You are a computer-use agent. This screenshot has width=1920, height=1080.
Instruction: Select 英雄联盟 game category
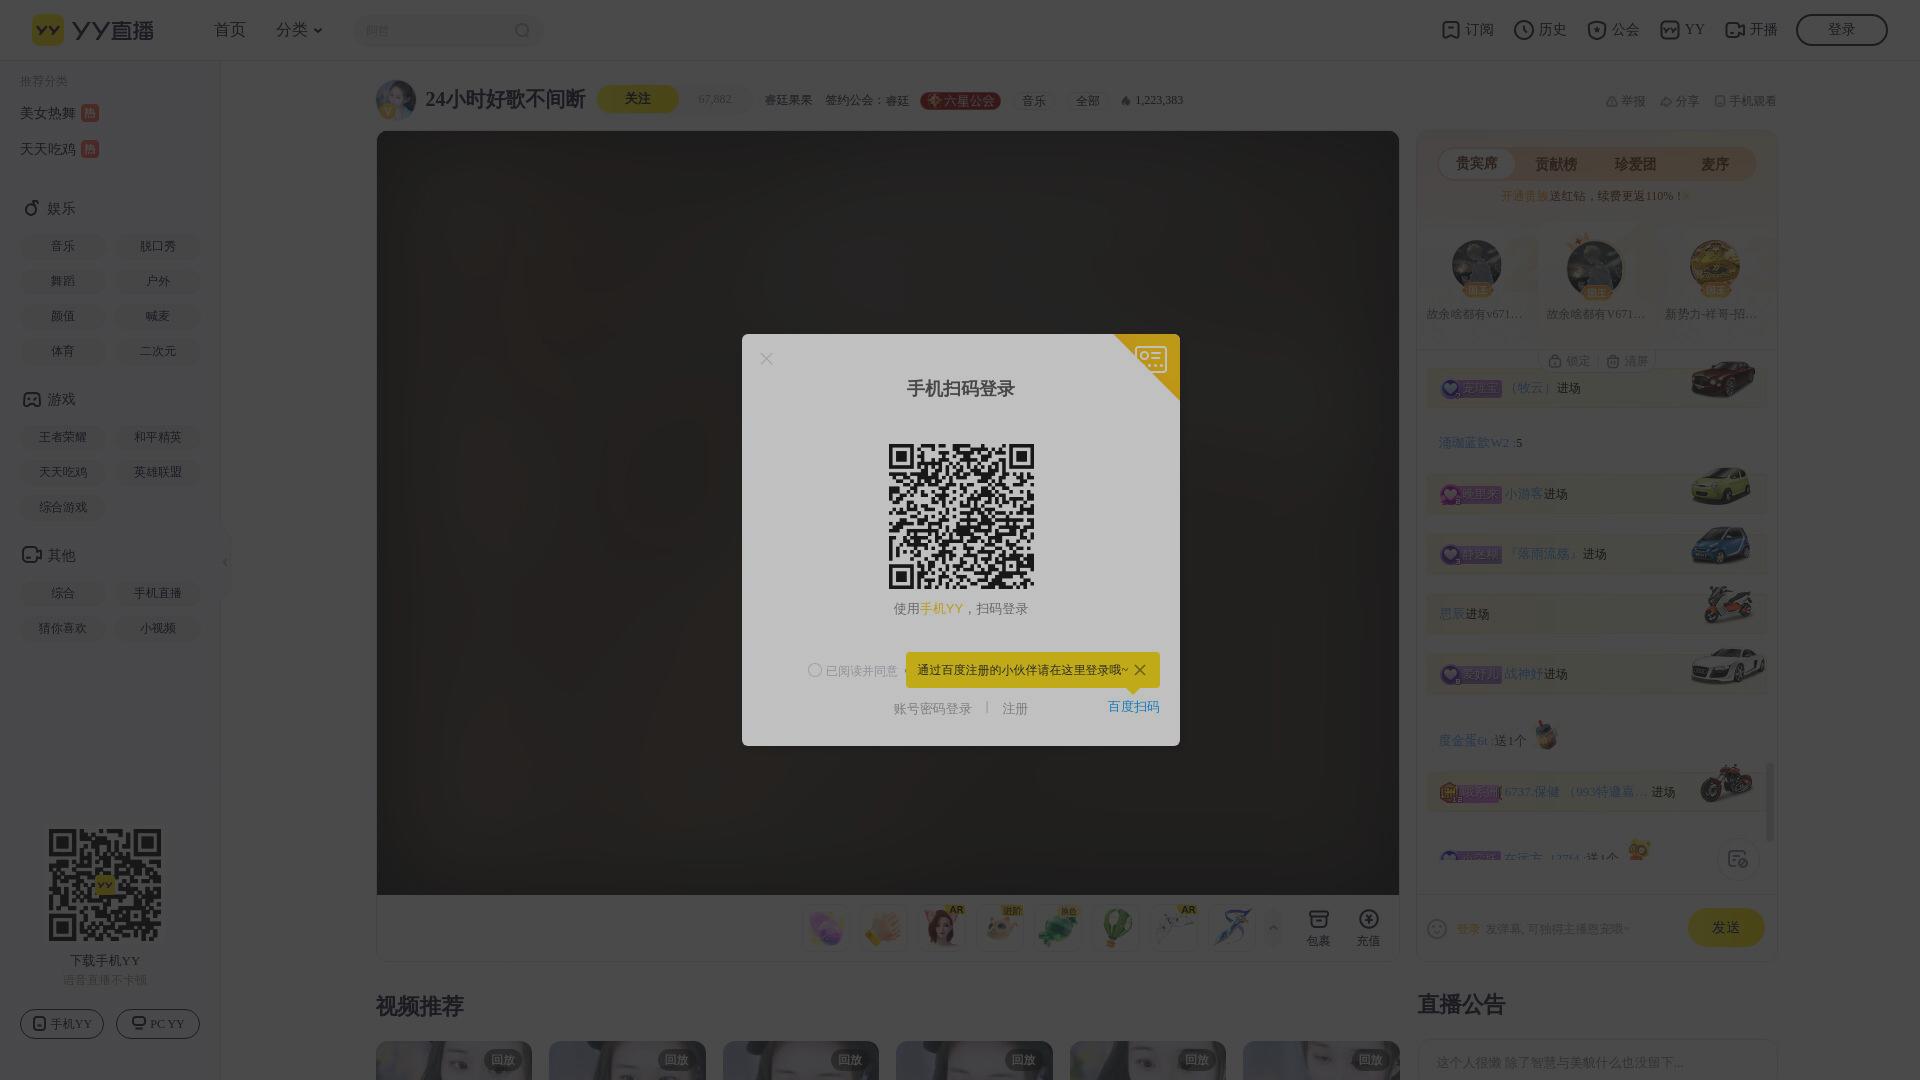coord(157,472)
